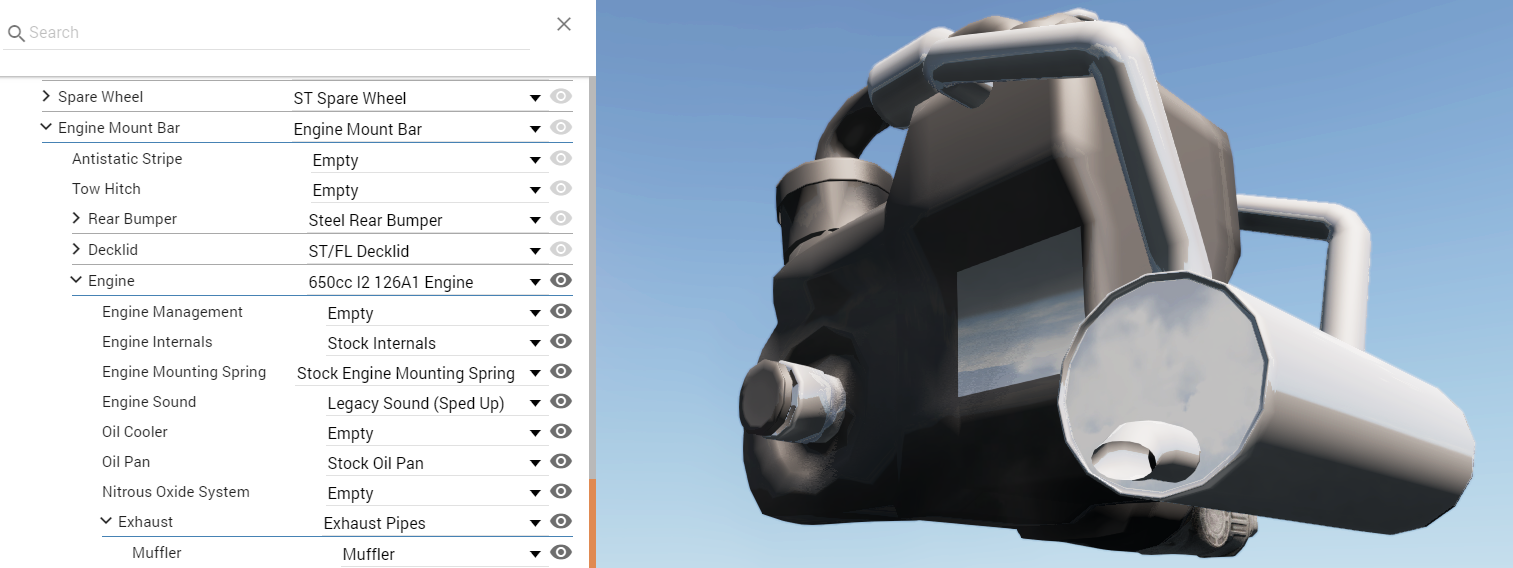This screenshot has height=568, width=1513.
Task: Expand the Rear Bumper sub-parts
Action: (76, 218)
